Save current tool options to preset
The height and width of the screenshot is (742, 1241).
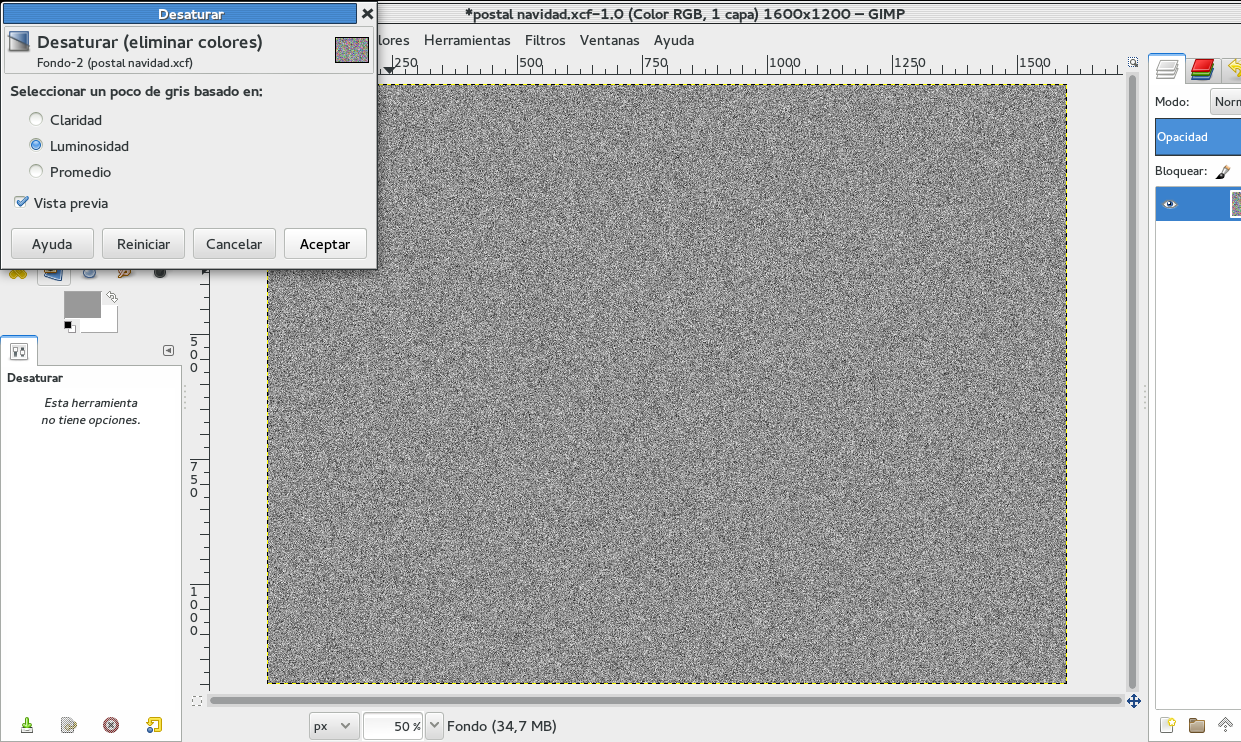pyautogui.click(x=27, y=725)
